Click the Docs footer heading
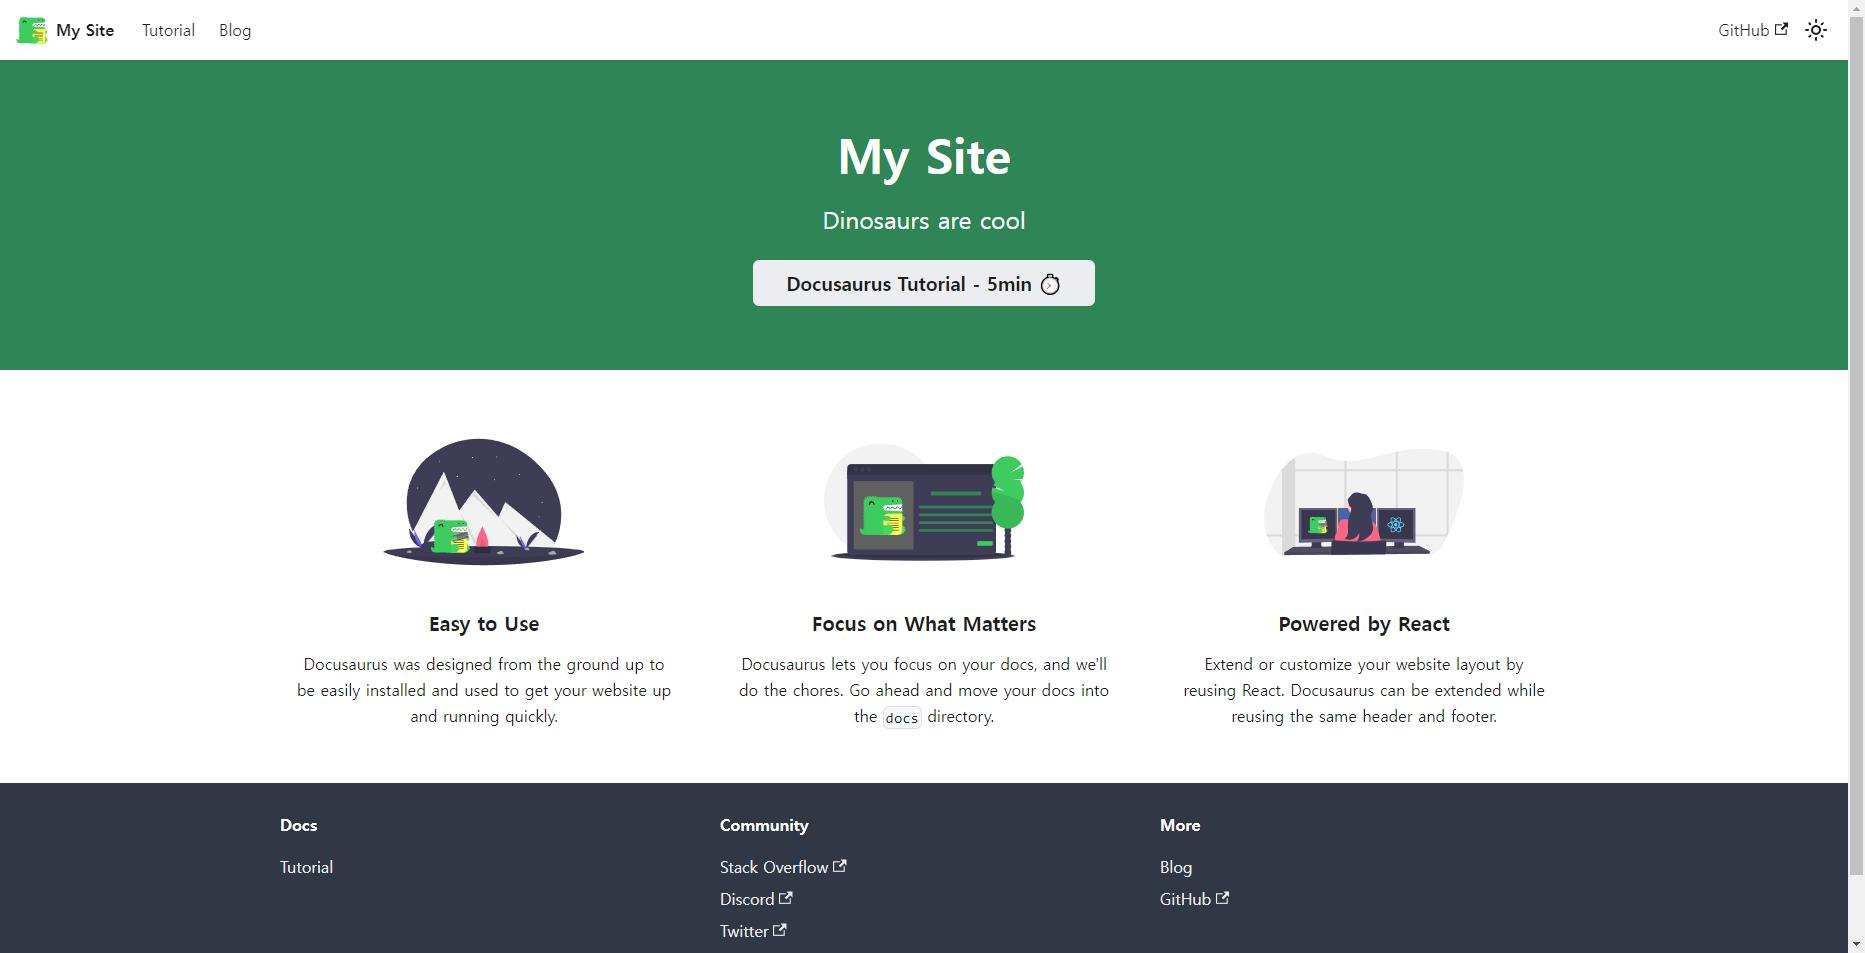The width and height of the screenshot is (1865, 953). pos(298,825)
